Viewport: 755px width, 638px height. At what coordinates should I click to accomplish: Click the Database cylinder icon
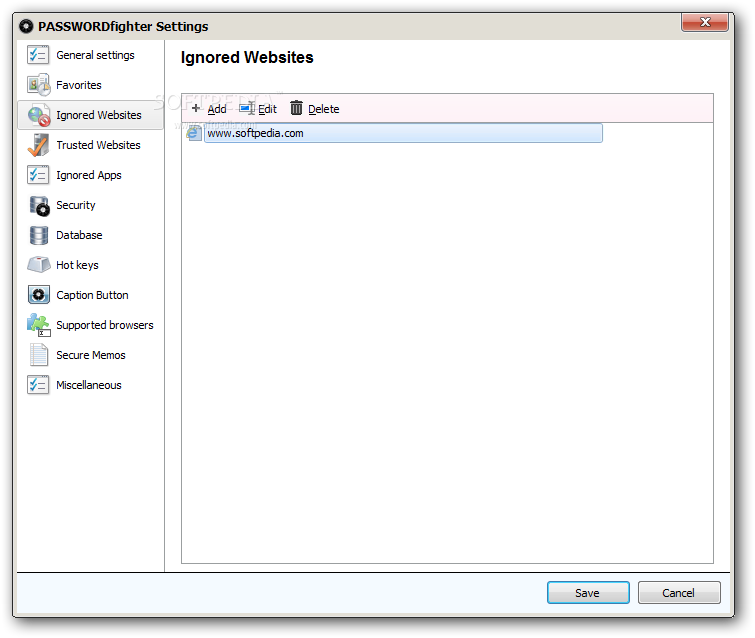coord(39,235)
